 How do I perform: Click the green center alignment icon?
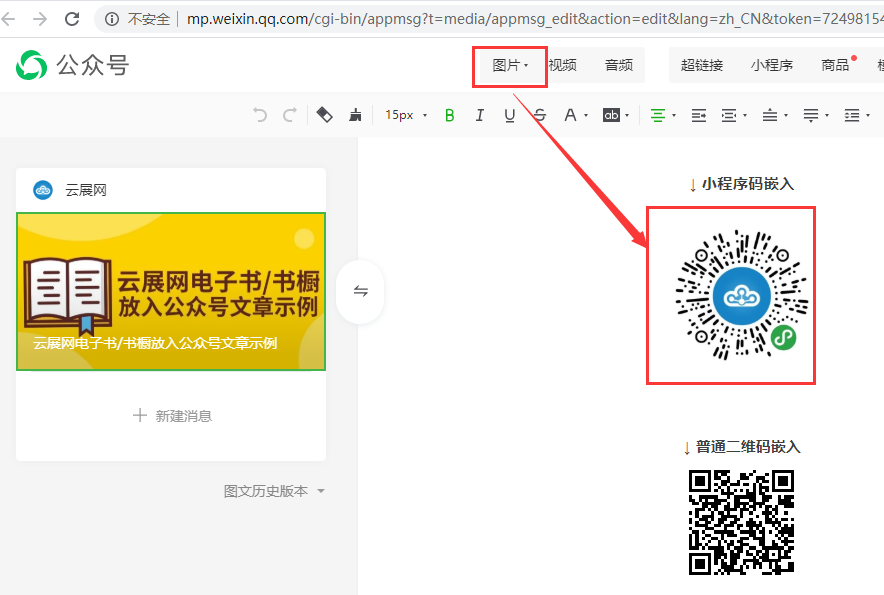(657, 115)
